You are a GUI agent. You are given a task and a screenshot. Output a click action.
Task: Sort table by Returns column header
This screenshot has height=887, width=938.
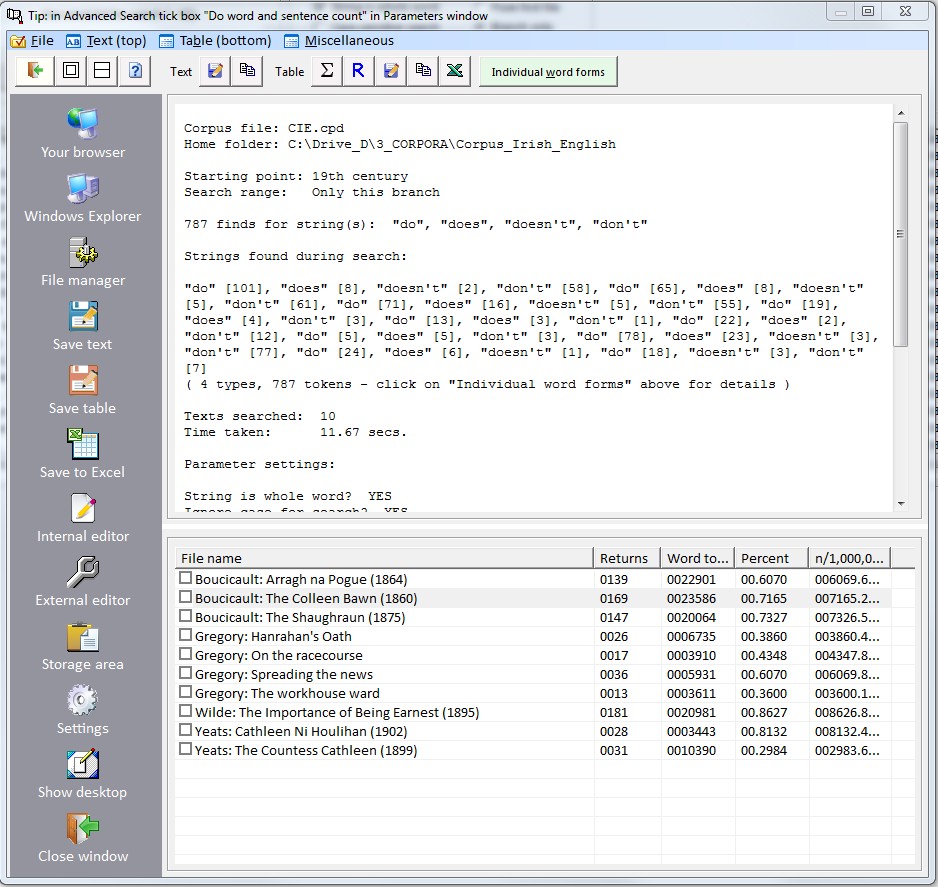click(x=626, y=558)
